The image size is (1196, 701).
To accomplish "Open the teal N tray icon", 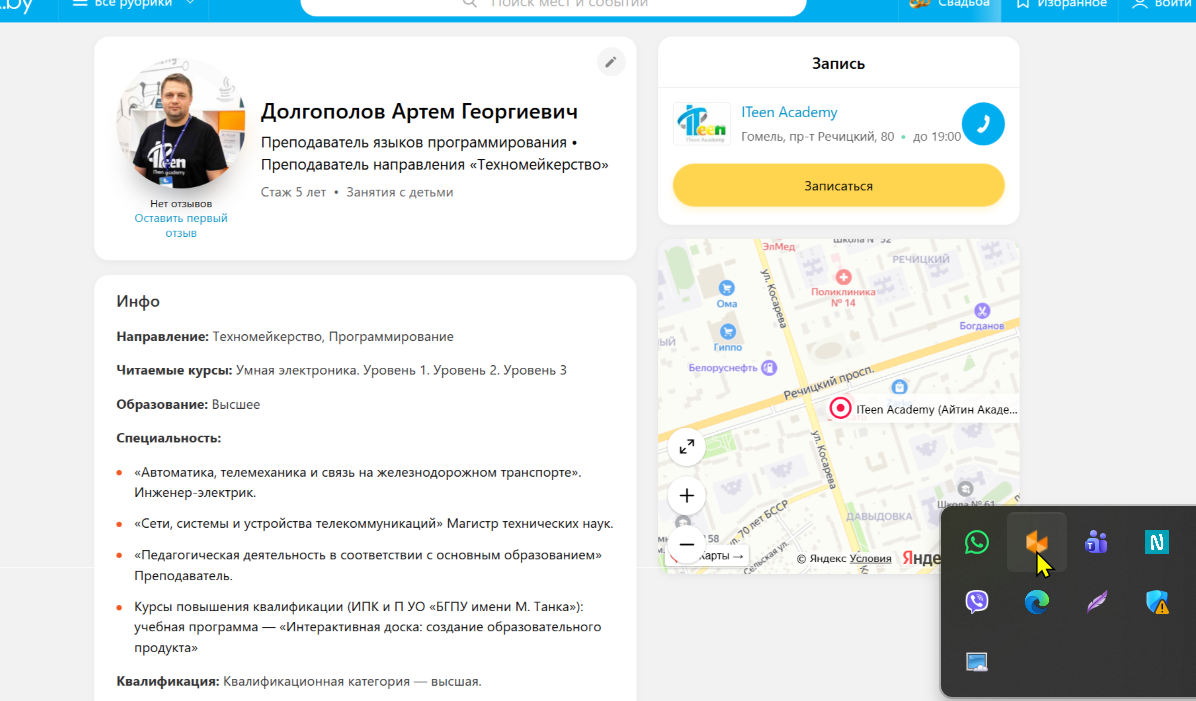I will pyautogui.click(x=1156, y=542).
